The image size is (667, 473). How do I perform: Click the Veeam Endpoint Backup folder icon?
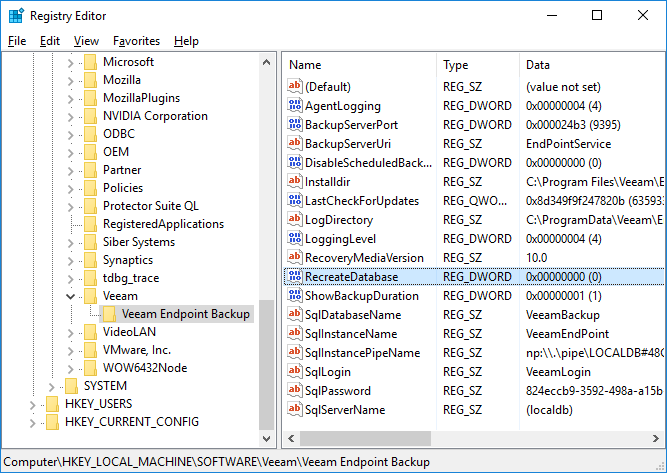coord(109,314)
